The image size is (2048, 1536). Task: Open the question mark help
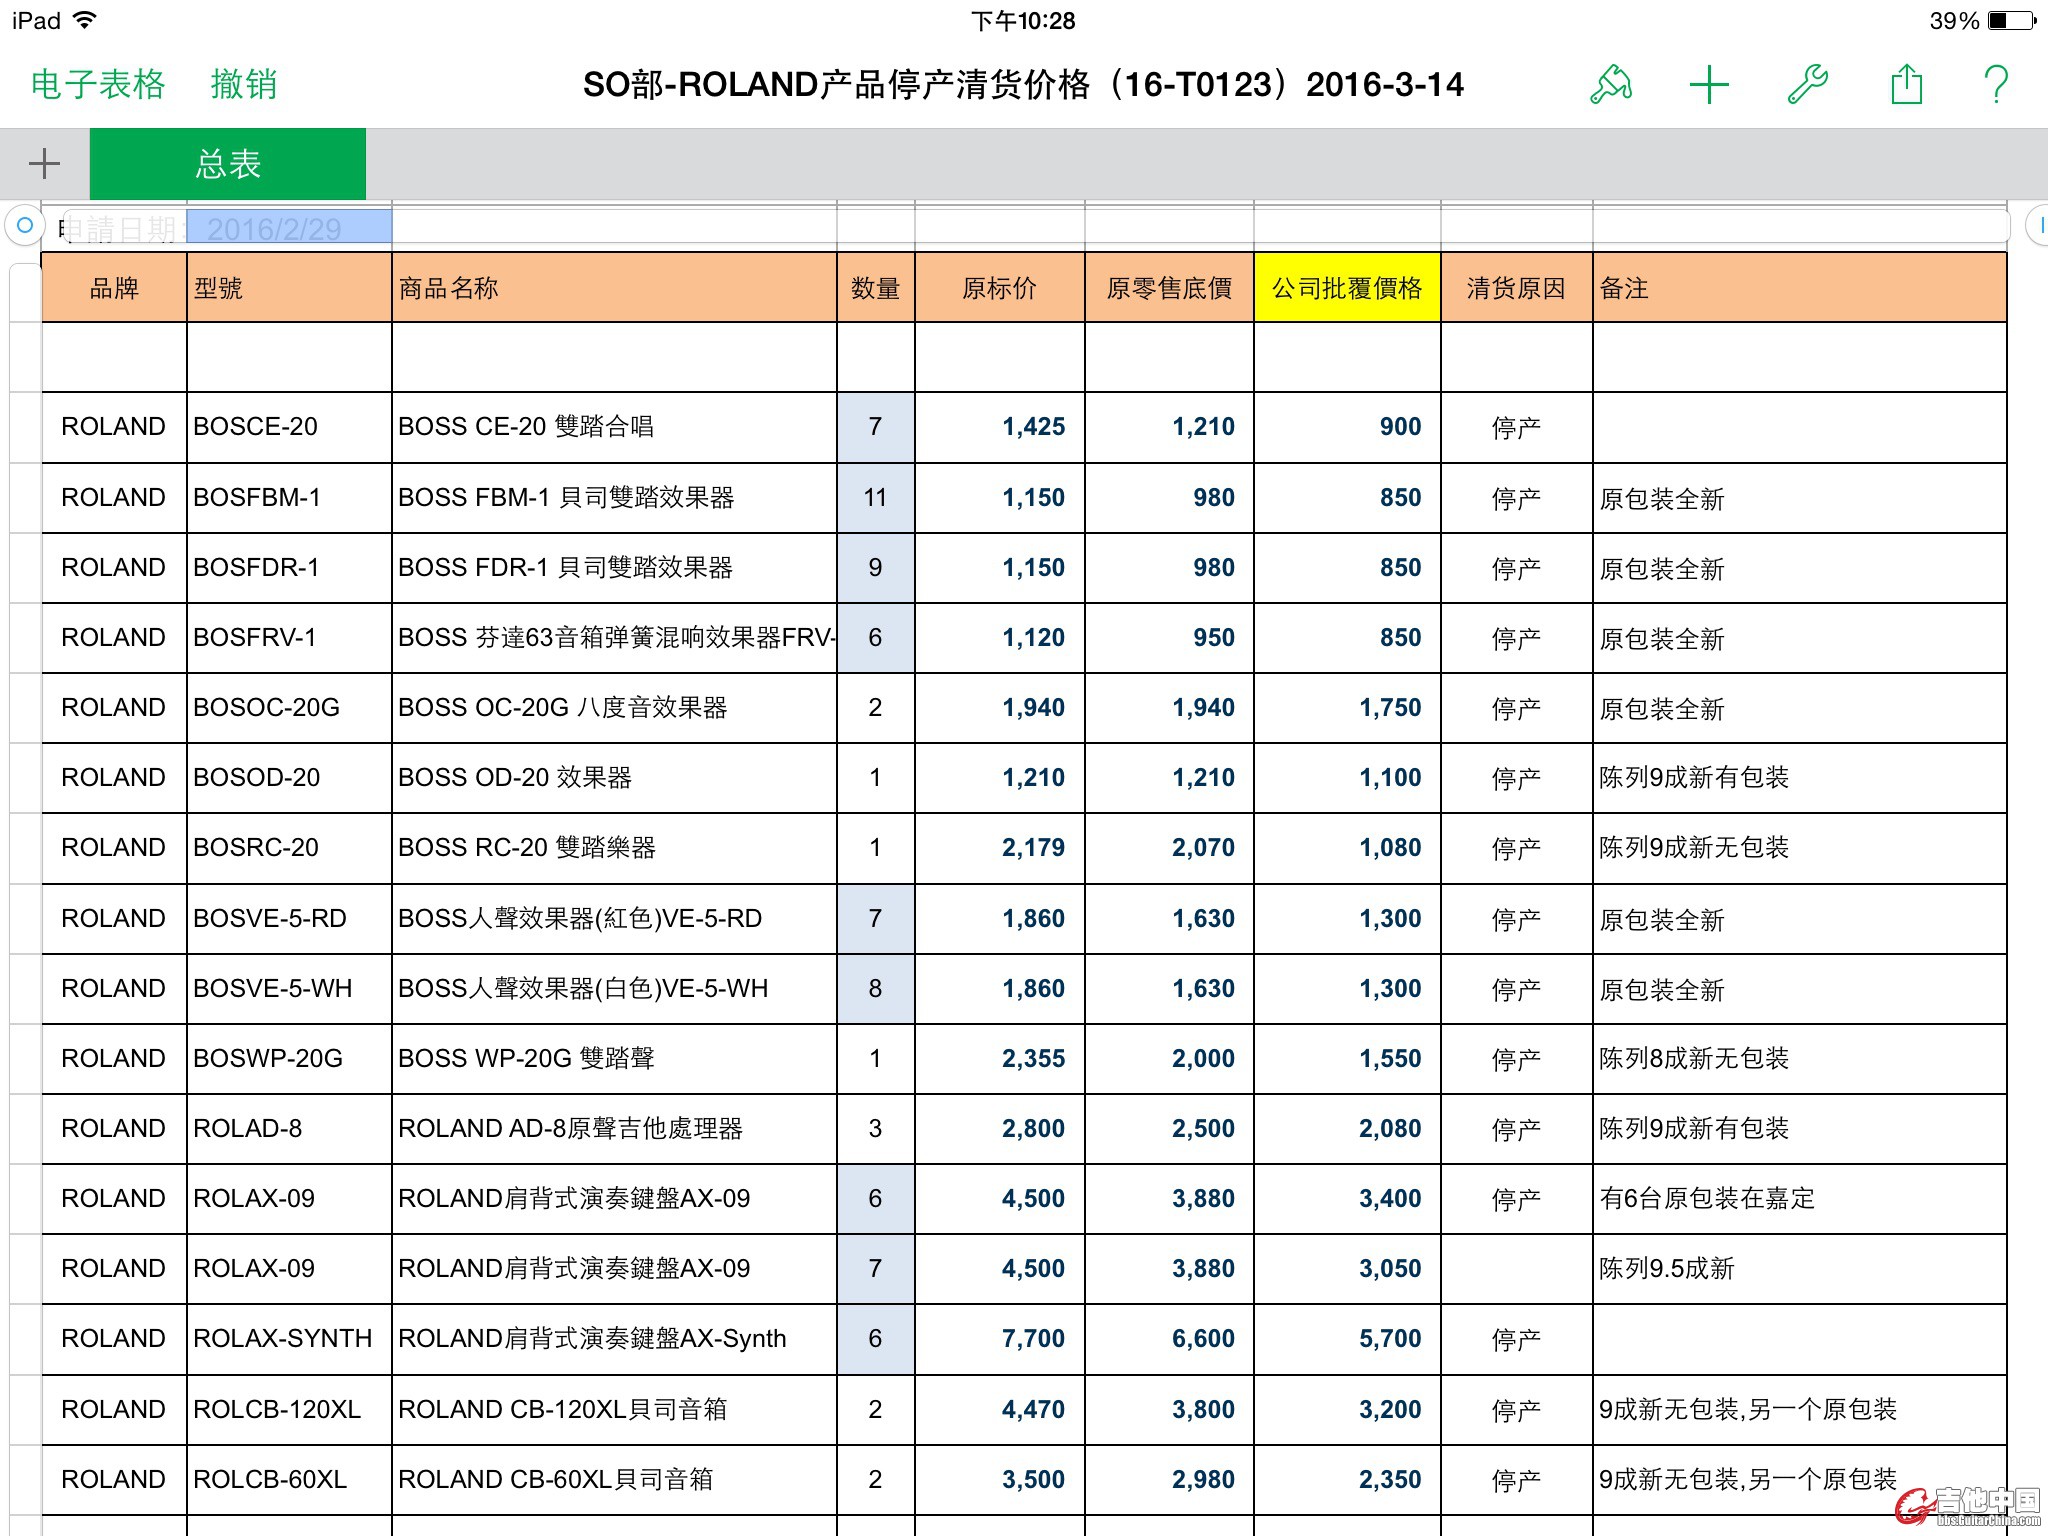tap(1995, 84)
